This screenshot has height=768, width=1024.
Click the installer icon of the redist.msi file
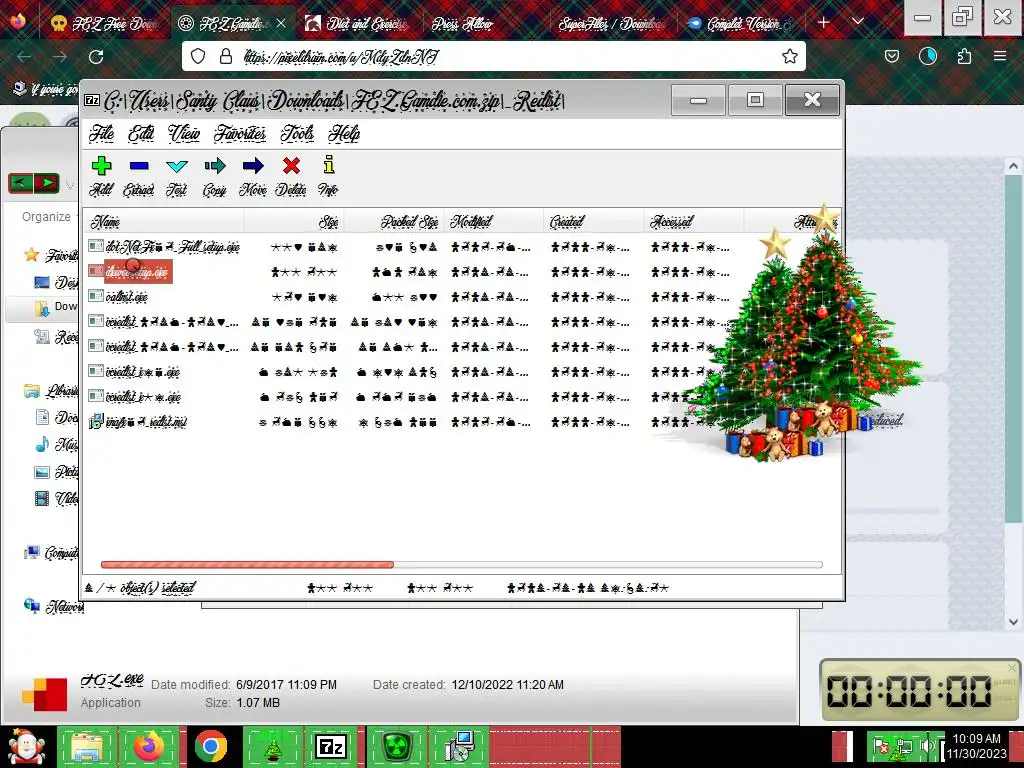click(x=95, y=421)
